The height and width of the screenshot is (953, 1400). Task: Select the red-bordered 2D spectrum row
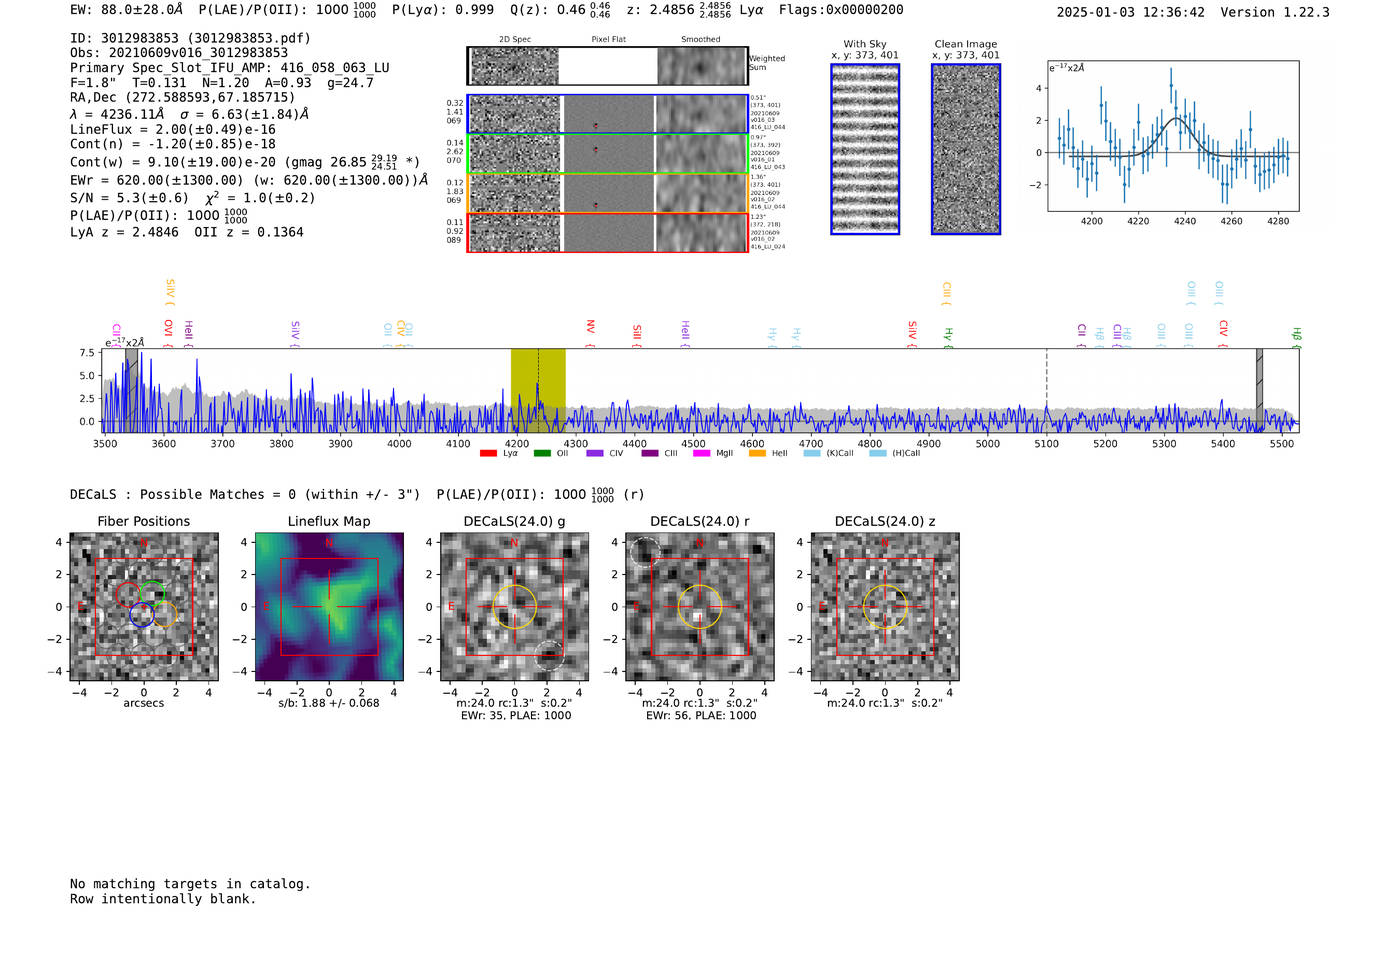pyautogui.click(x=607, y=232)
